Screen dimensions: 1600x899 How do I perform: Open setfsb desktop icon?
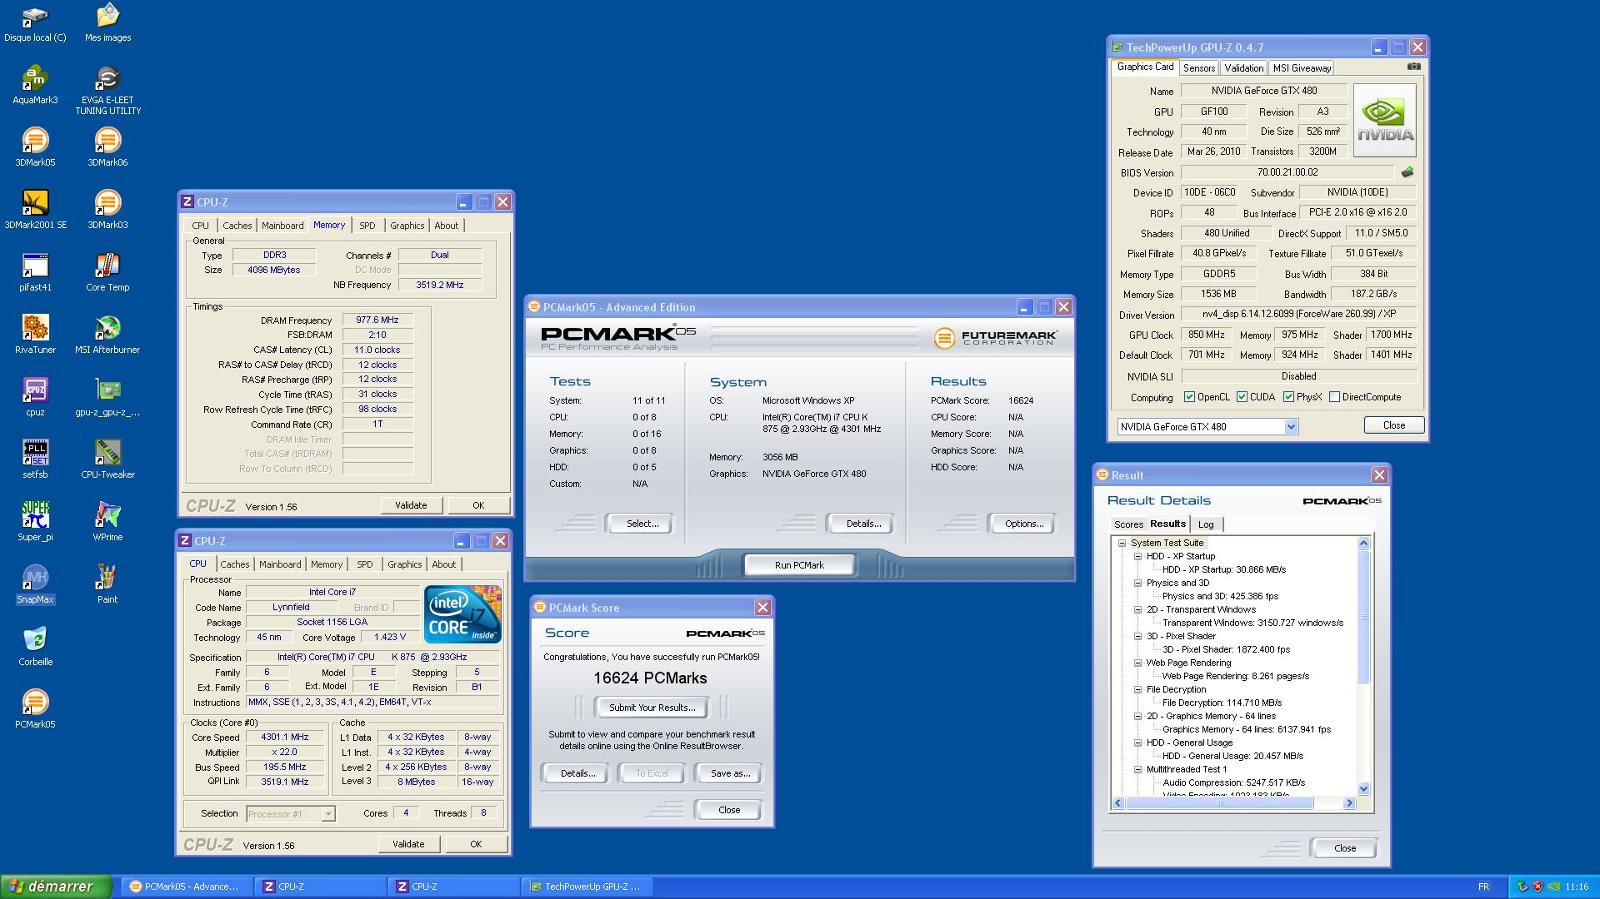coord(35,460)
